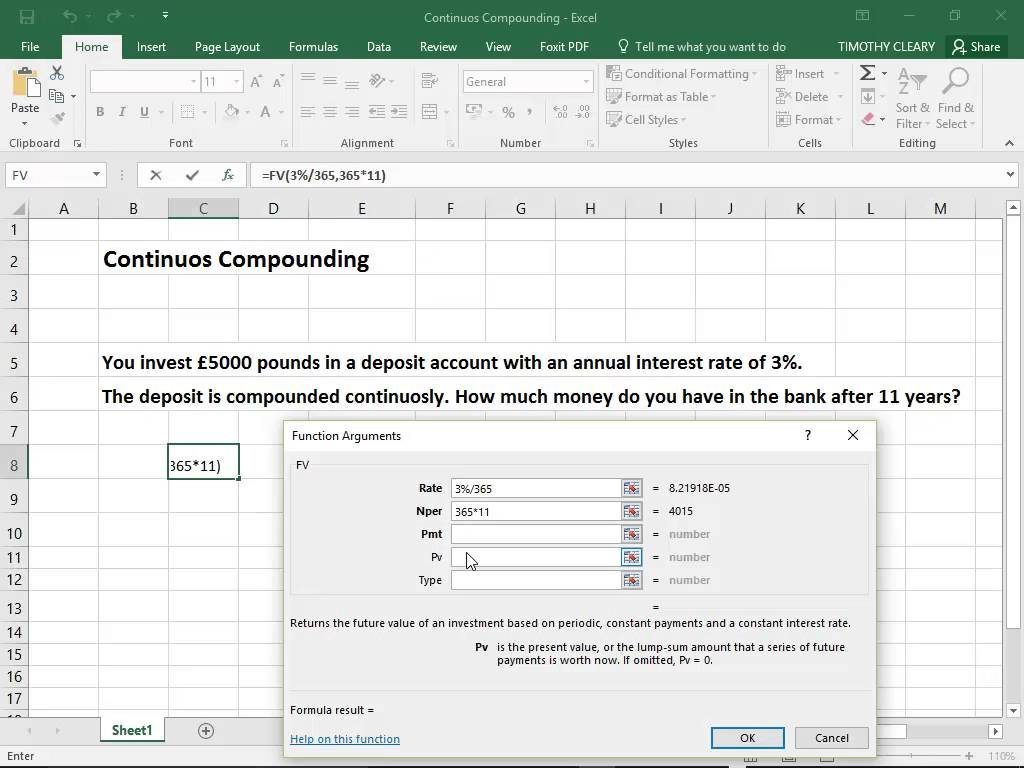Expand the General number format dropdown
The height and width of the screenshot is (768, 1024).
586,82
